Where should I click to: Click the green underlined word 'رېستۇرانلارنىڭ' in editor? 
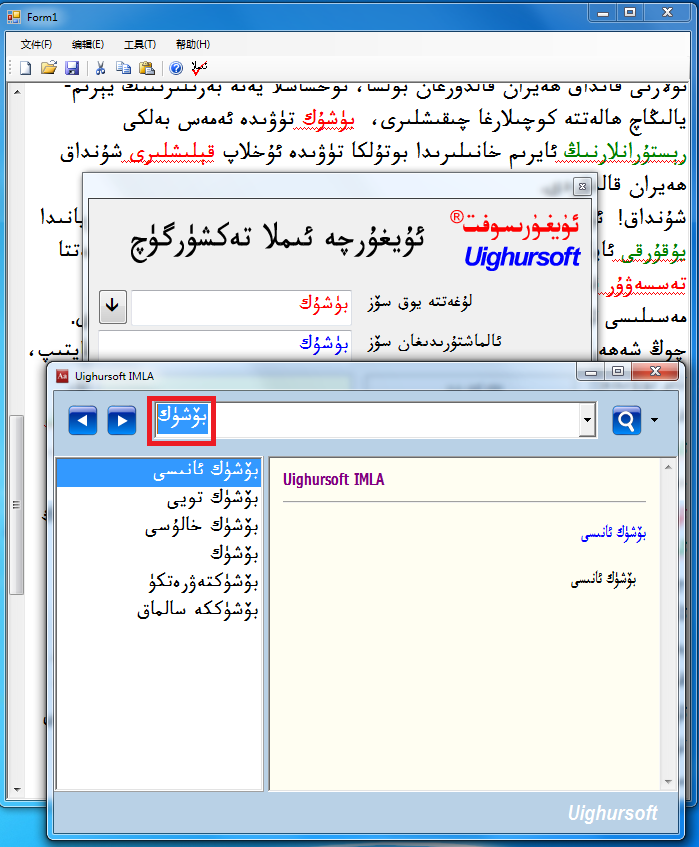624,152
